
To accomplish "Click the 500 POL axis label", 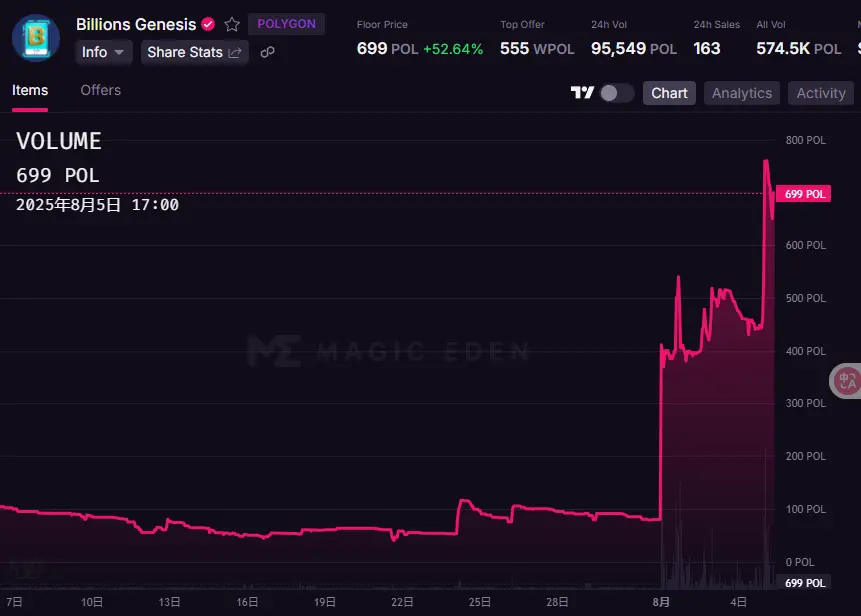I will [806, 298].
